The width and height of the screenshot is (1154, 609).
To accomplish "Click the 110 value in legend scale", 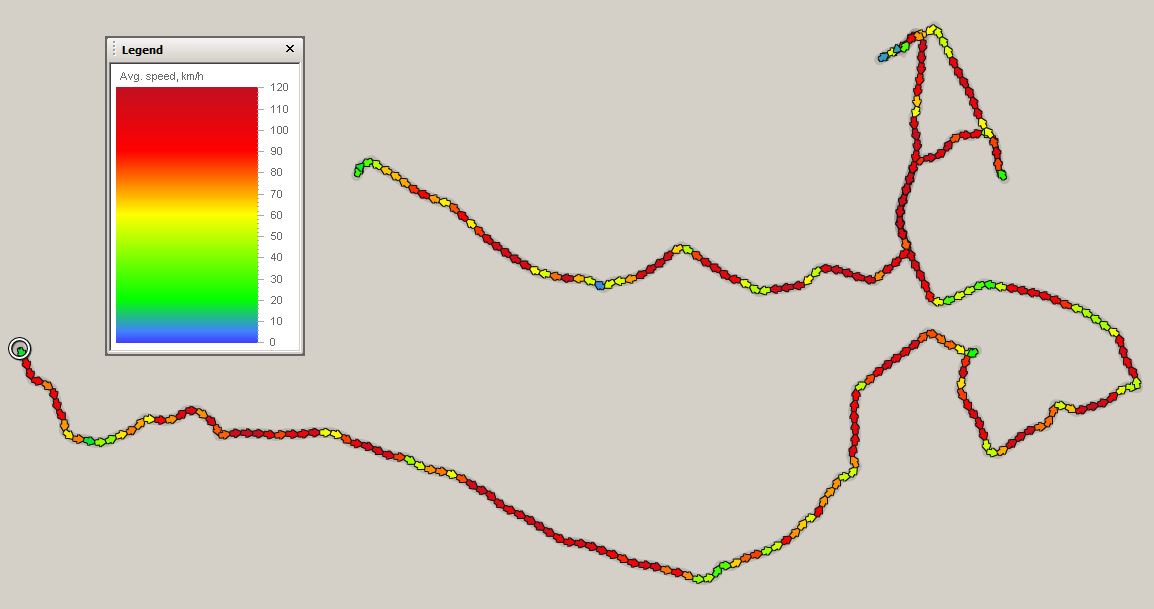I will [x=279, y=109].
